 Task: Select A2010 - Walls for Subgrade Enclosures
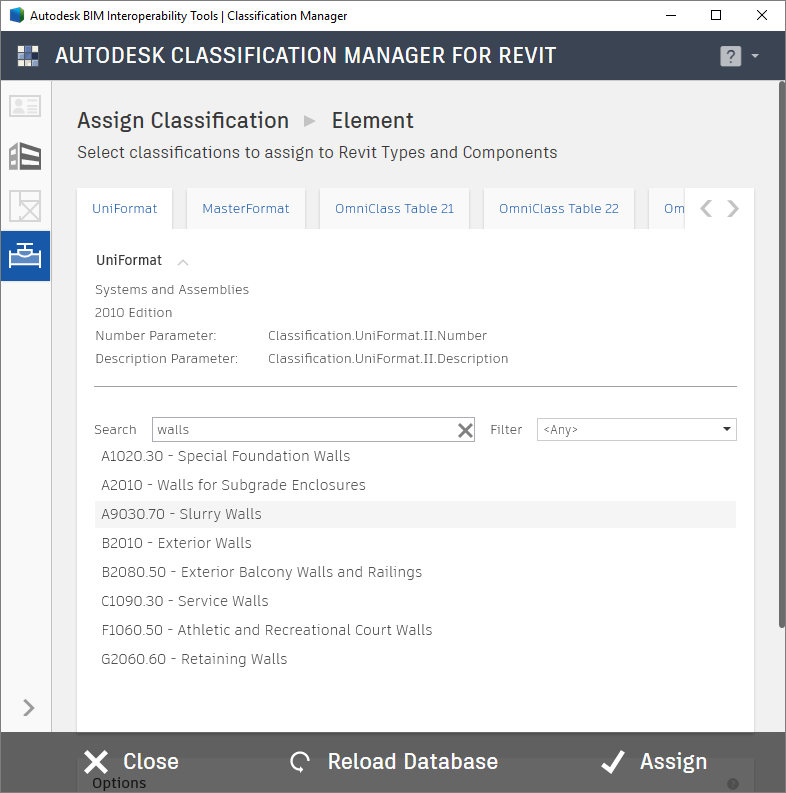tap(415, 485)
